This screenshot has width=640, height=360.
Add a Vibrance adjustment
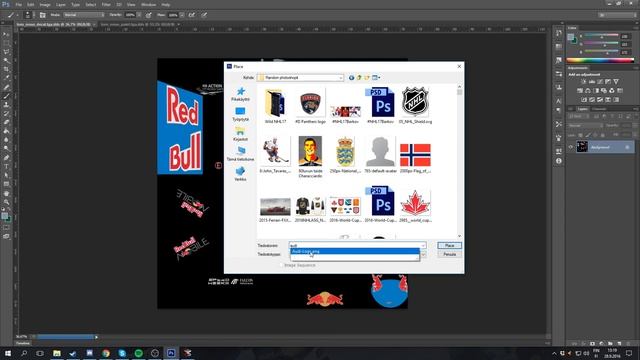616,82
